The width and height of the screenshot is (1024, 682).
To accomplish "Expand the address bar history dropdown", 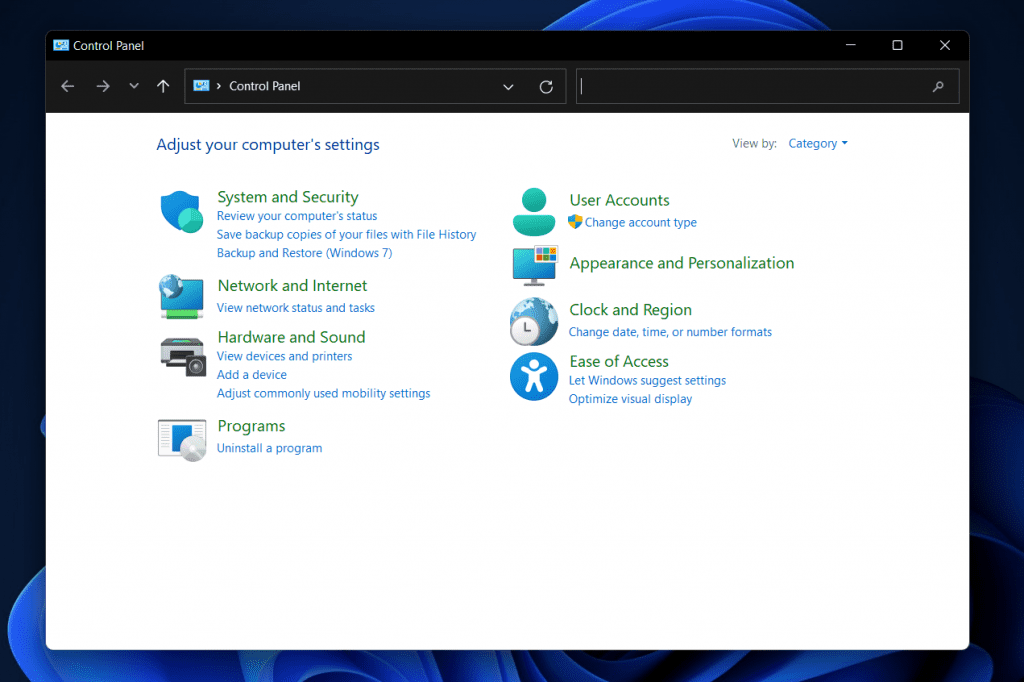I will [508, 87].
